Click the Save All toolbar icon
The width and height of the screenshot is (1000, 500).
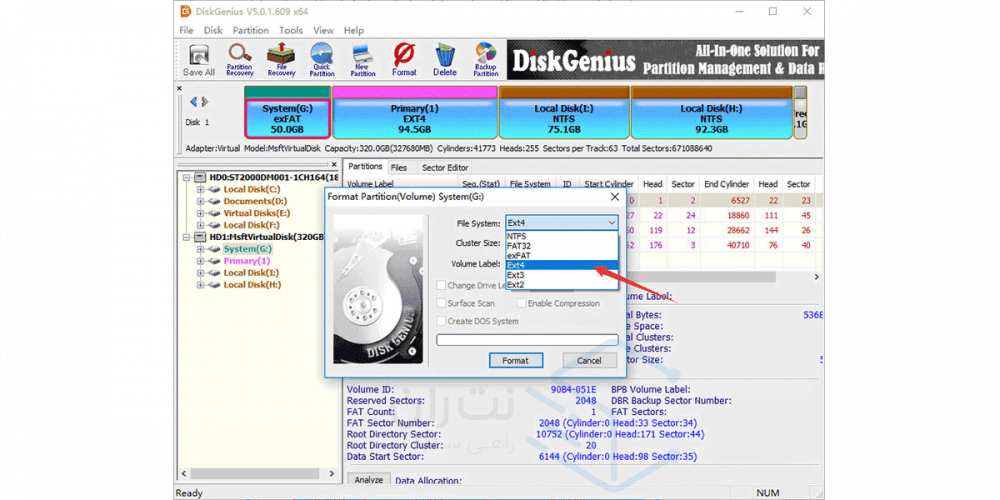tap(198, 59)
